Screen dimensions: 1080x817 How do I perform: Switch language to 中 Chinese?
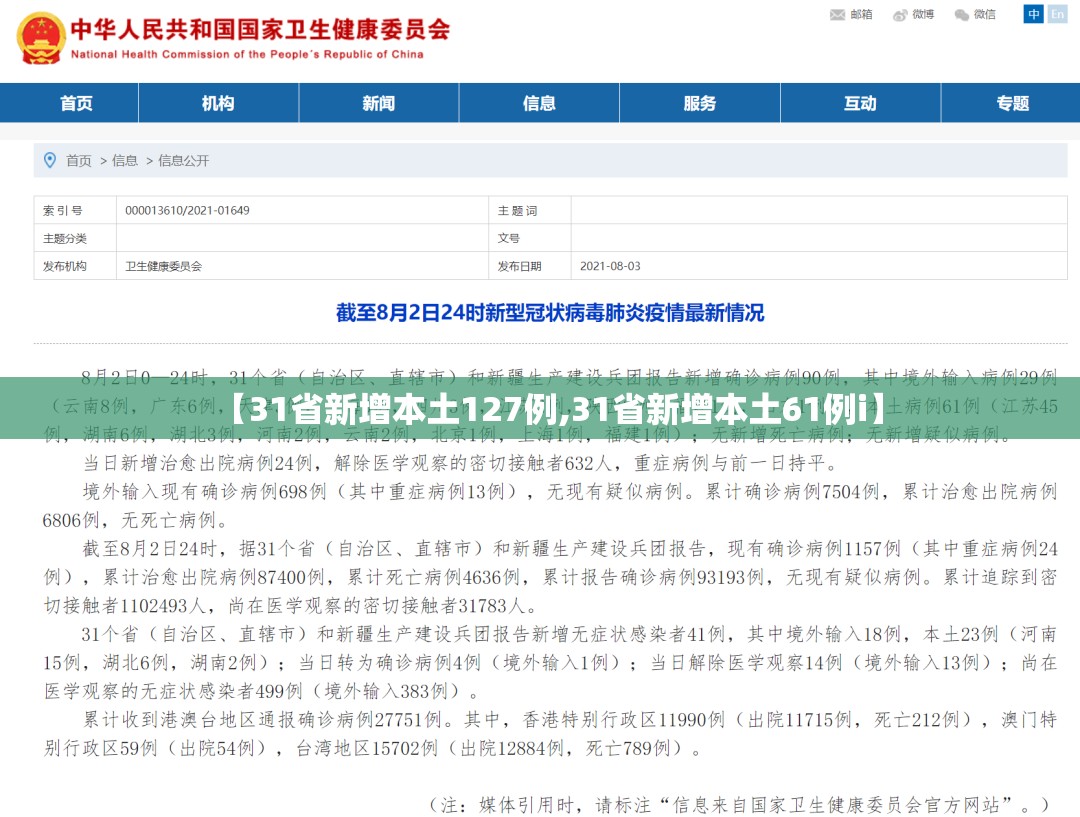pyautogui.click(x=1033, y=14)
